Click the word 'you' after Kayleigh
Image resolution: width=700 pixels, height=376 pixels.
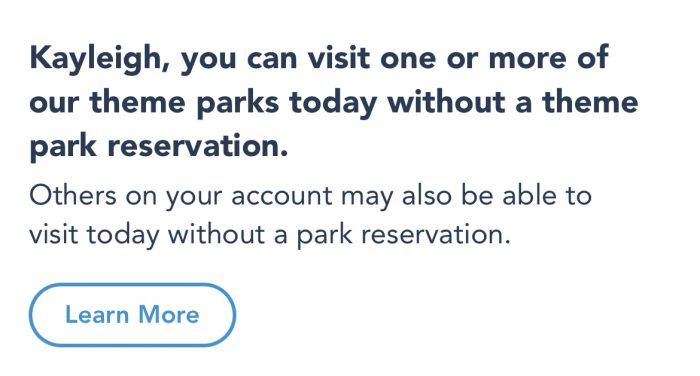point(208,61)
